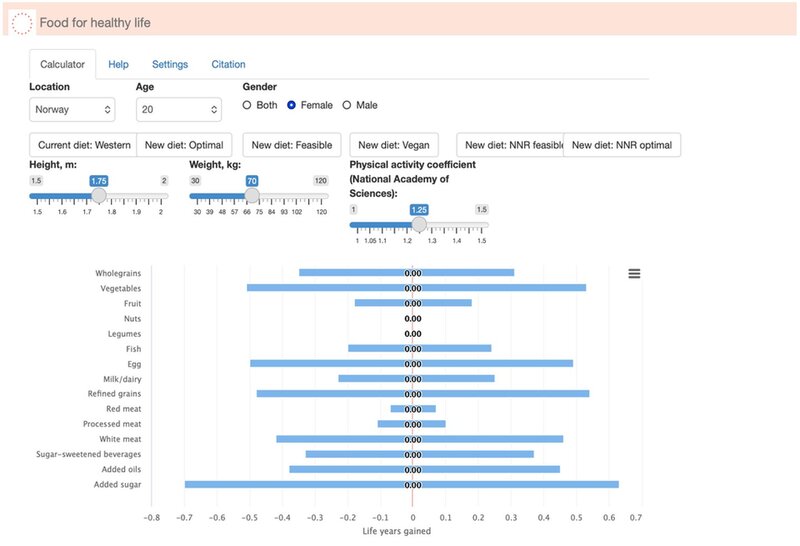This screenshot has width=800, height=546.
Task: Open the Location dropdown showing Norway
Action: [72, 109]
